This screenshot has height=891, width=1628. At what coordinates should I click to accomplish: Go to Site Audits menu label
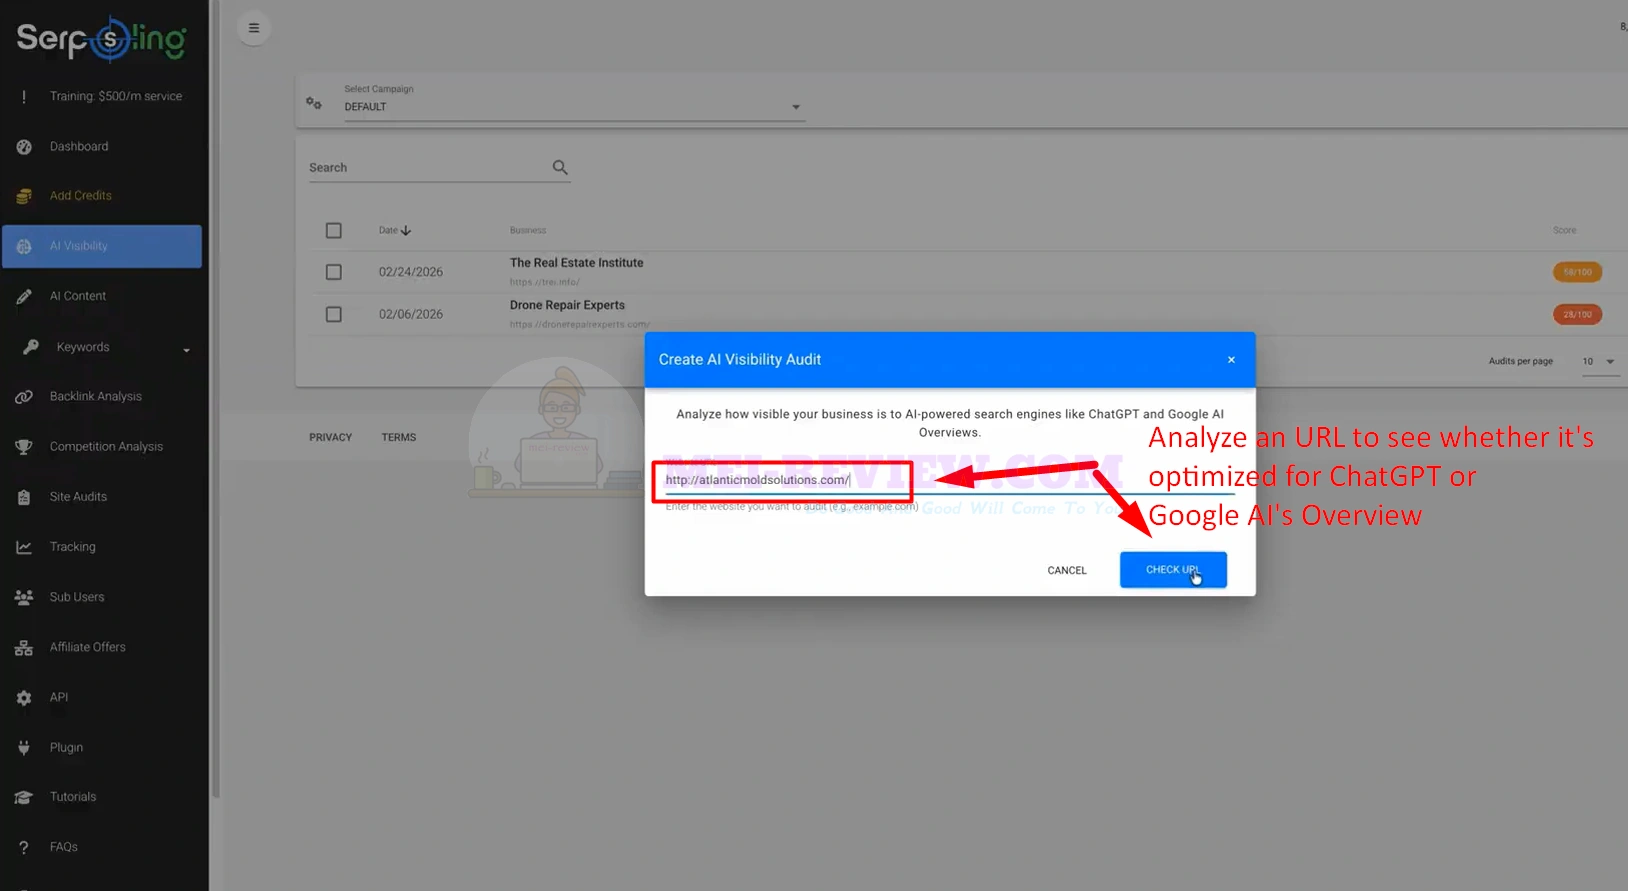tap(78, 497)
